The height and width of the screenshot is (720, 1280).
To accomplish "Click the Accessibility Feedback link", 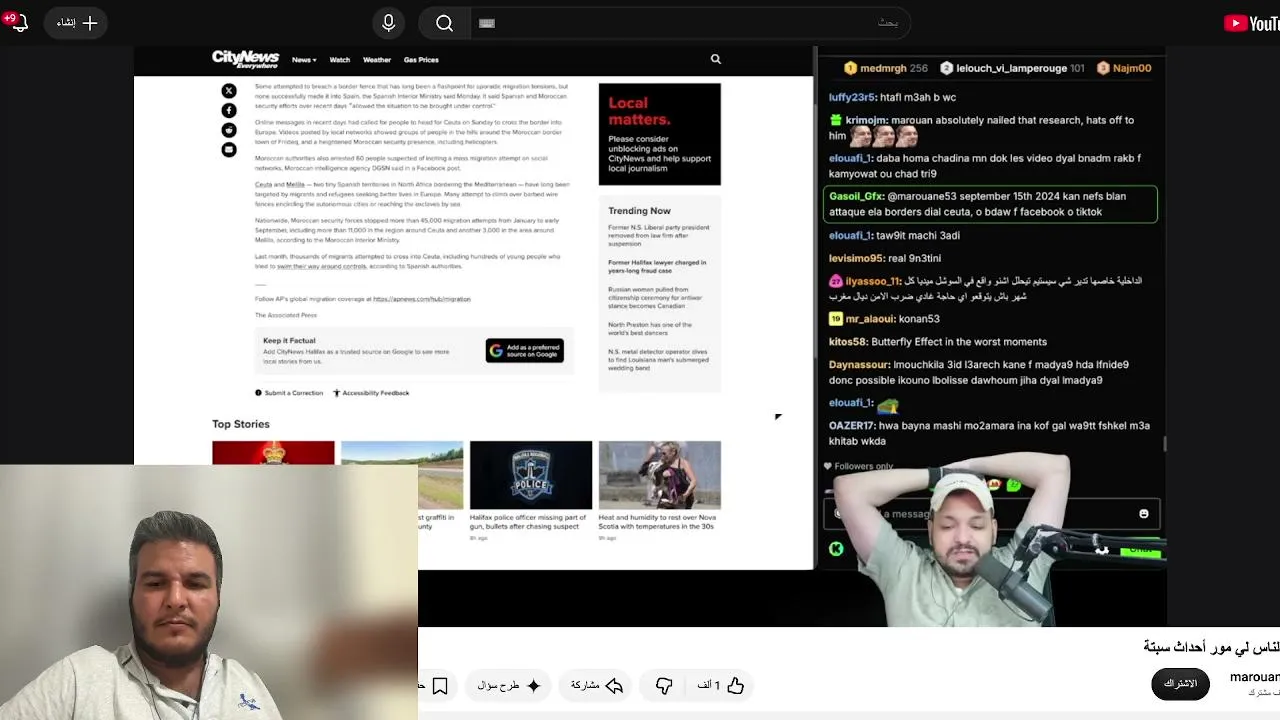I will pos(371,393).
